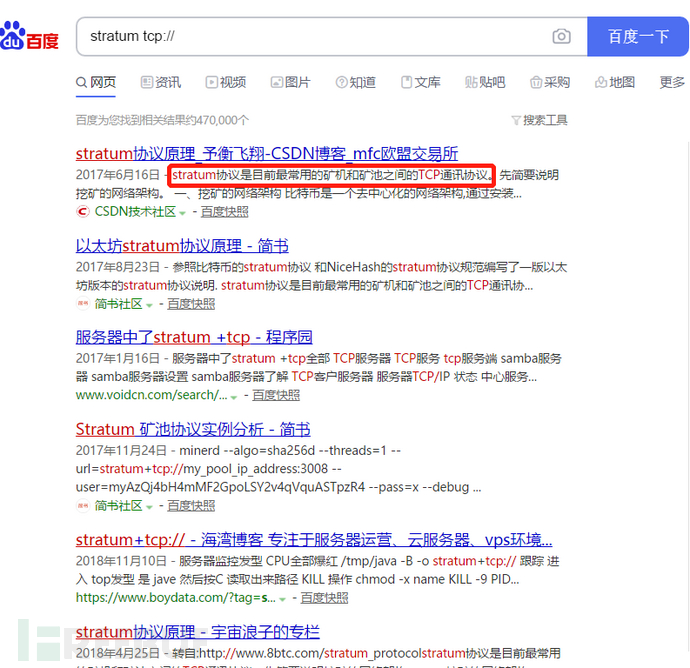Viewport: 690px width, 668px height.
Task: Switch to the 资讯 tab
Action: pos(161,82)
